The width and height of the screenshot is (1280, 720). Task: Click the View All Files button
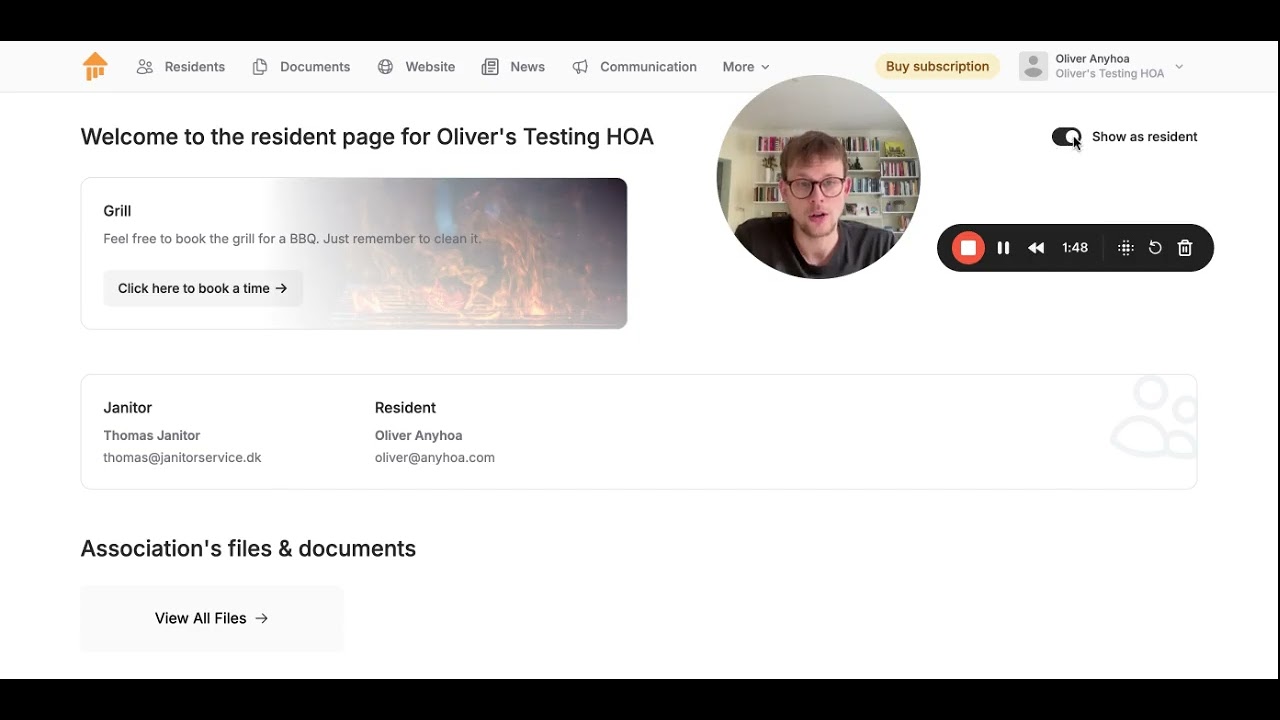pos(212,618)
